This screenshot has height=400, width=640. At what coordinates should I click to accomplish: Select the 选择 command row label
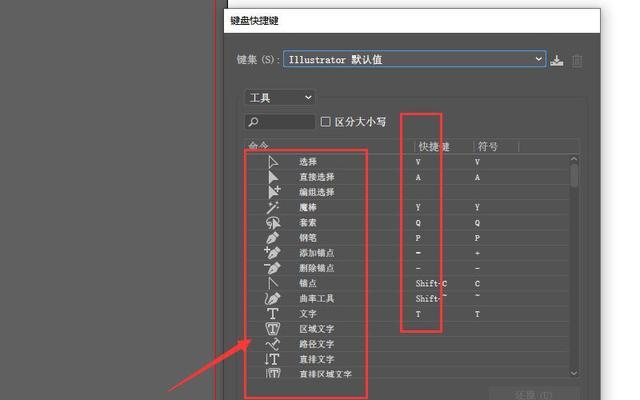tap(308, 162)
